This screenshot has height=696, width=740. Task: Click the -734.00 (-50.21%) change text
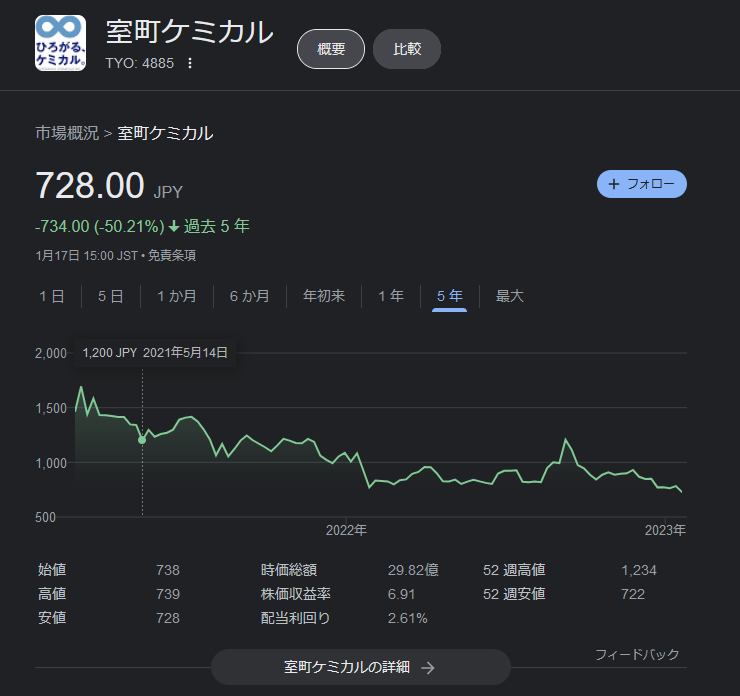click(x=100, y=226)
